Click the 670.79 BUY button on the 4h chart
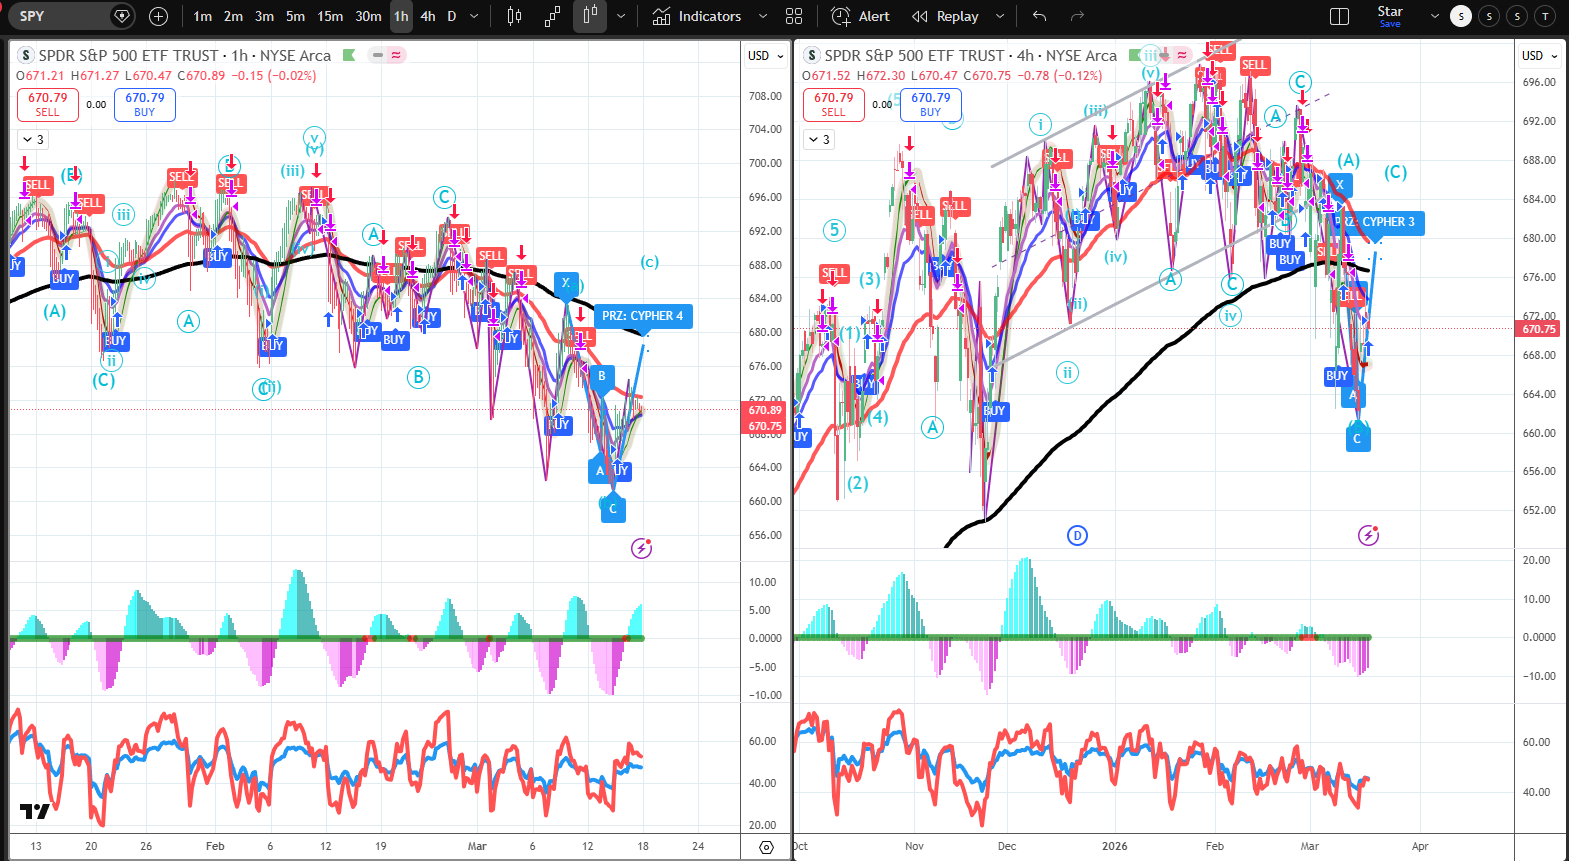The height and width of the screenshot is (861, 1569). 931,105
